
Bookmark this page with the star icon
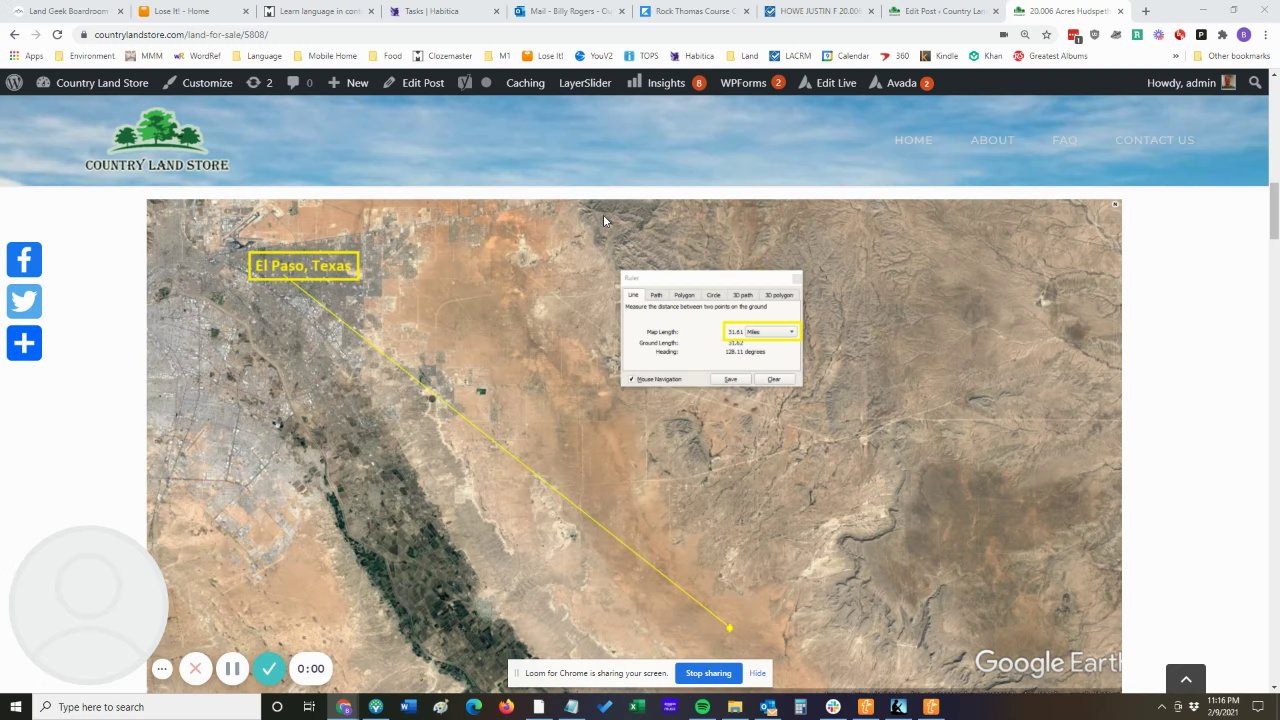[x=1046, y=34]
